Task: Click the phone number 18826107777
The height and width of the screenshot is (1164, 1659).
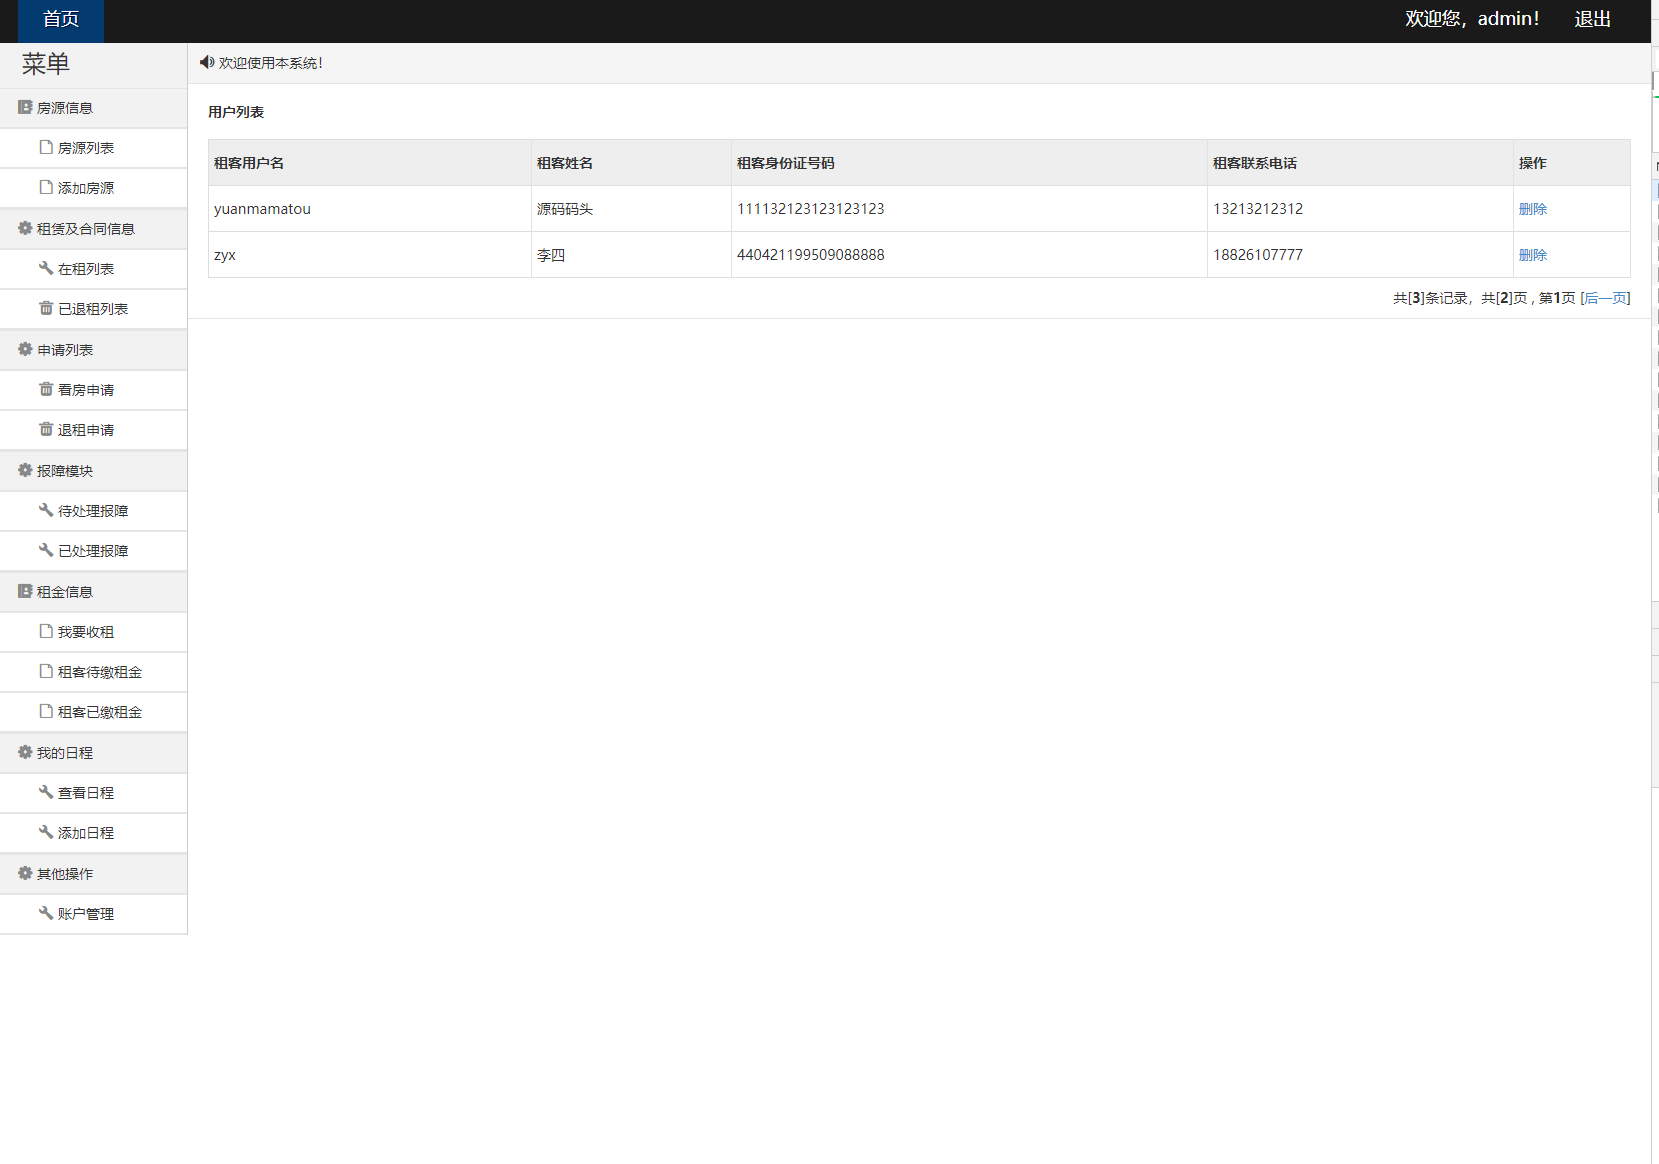Action: click(x=1258, y=255)
